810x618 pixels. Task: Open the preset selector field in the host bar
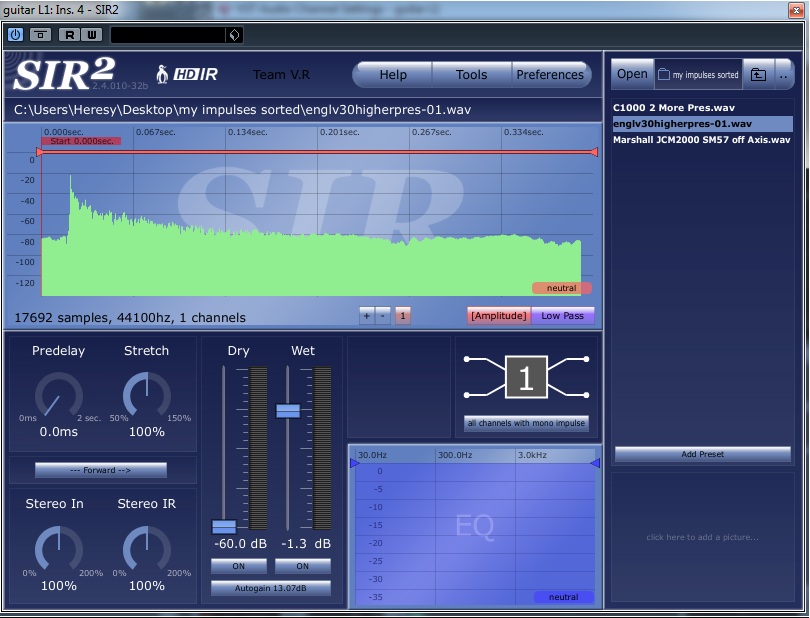(168, 35)
